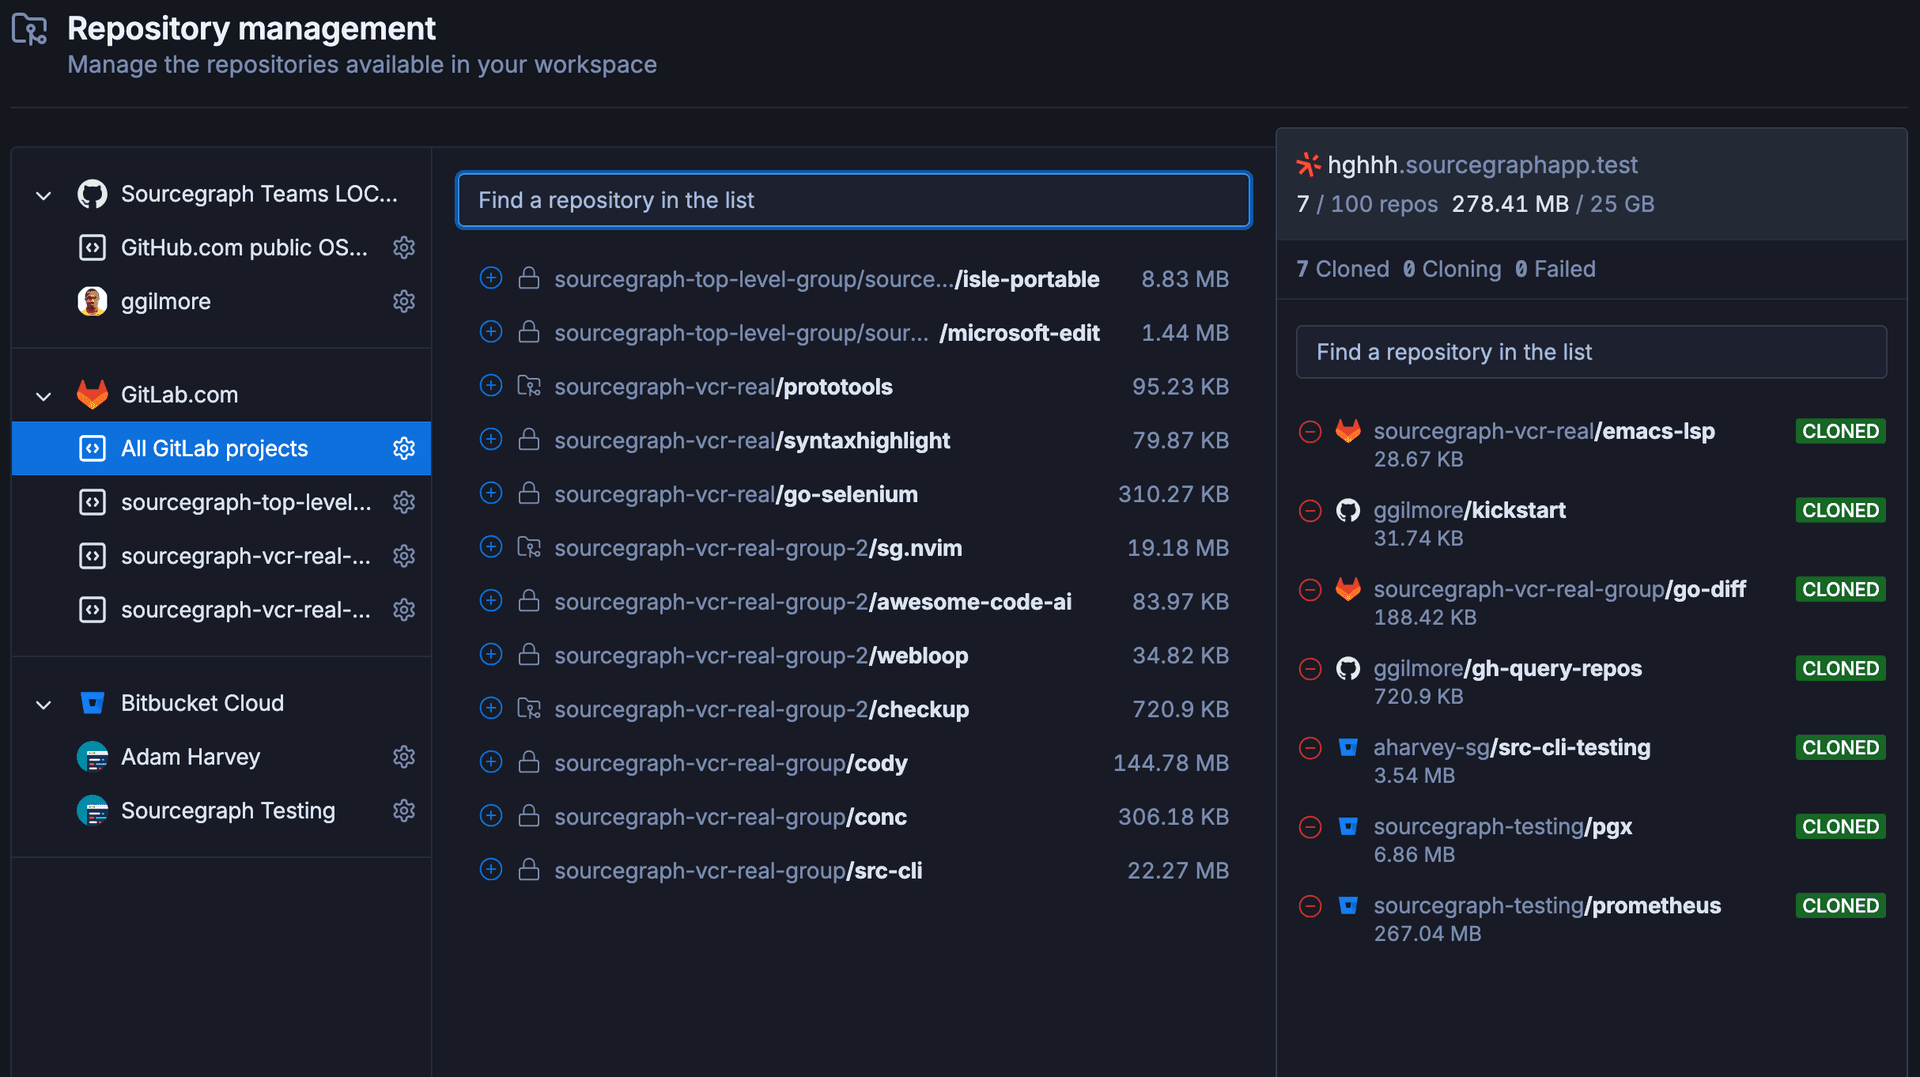This screenshot has width=1920, height=1077.
Task: Click the 278.41 MB storage usage text
Action: [x=1510, y=204]
